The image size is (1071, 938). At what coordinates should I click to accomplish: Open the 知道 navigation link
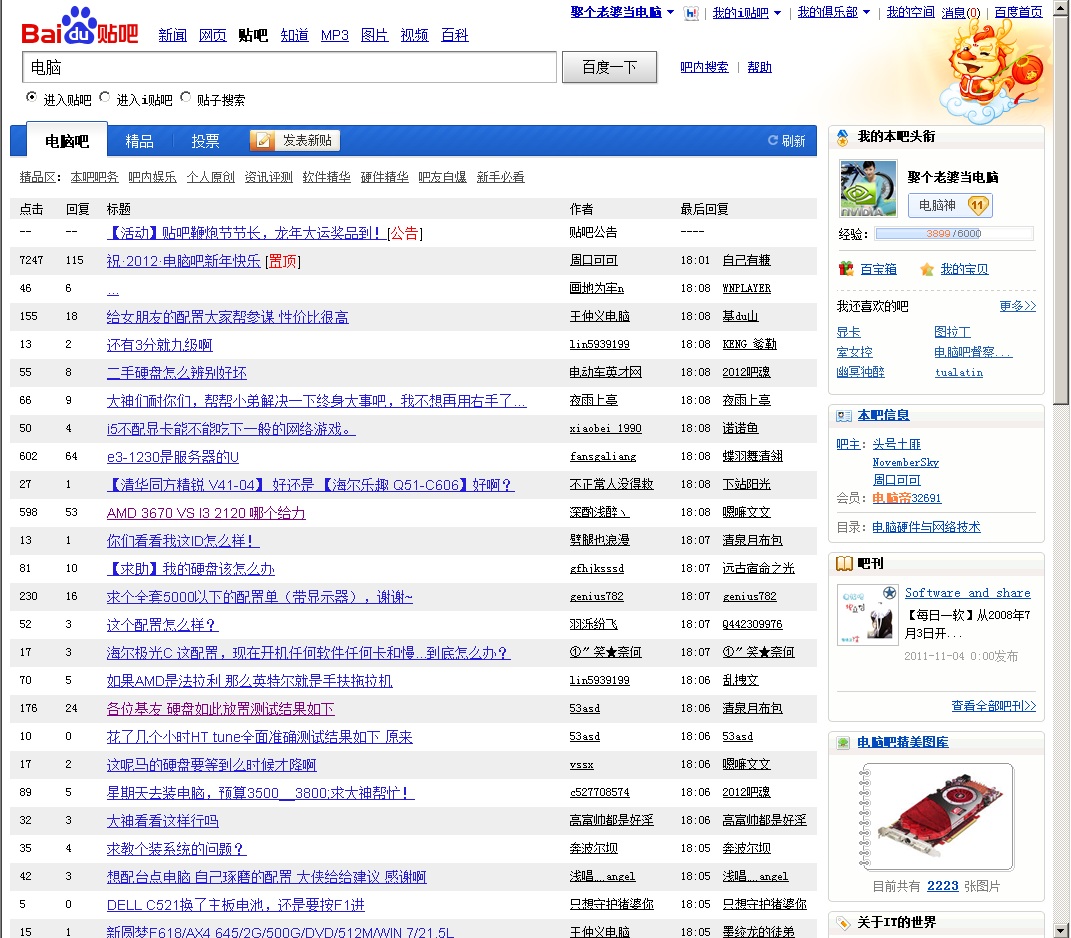pyautogui.click(x=294, y=35)
